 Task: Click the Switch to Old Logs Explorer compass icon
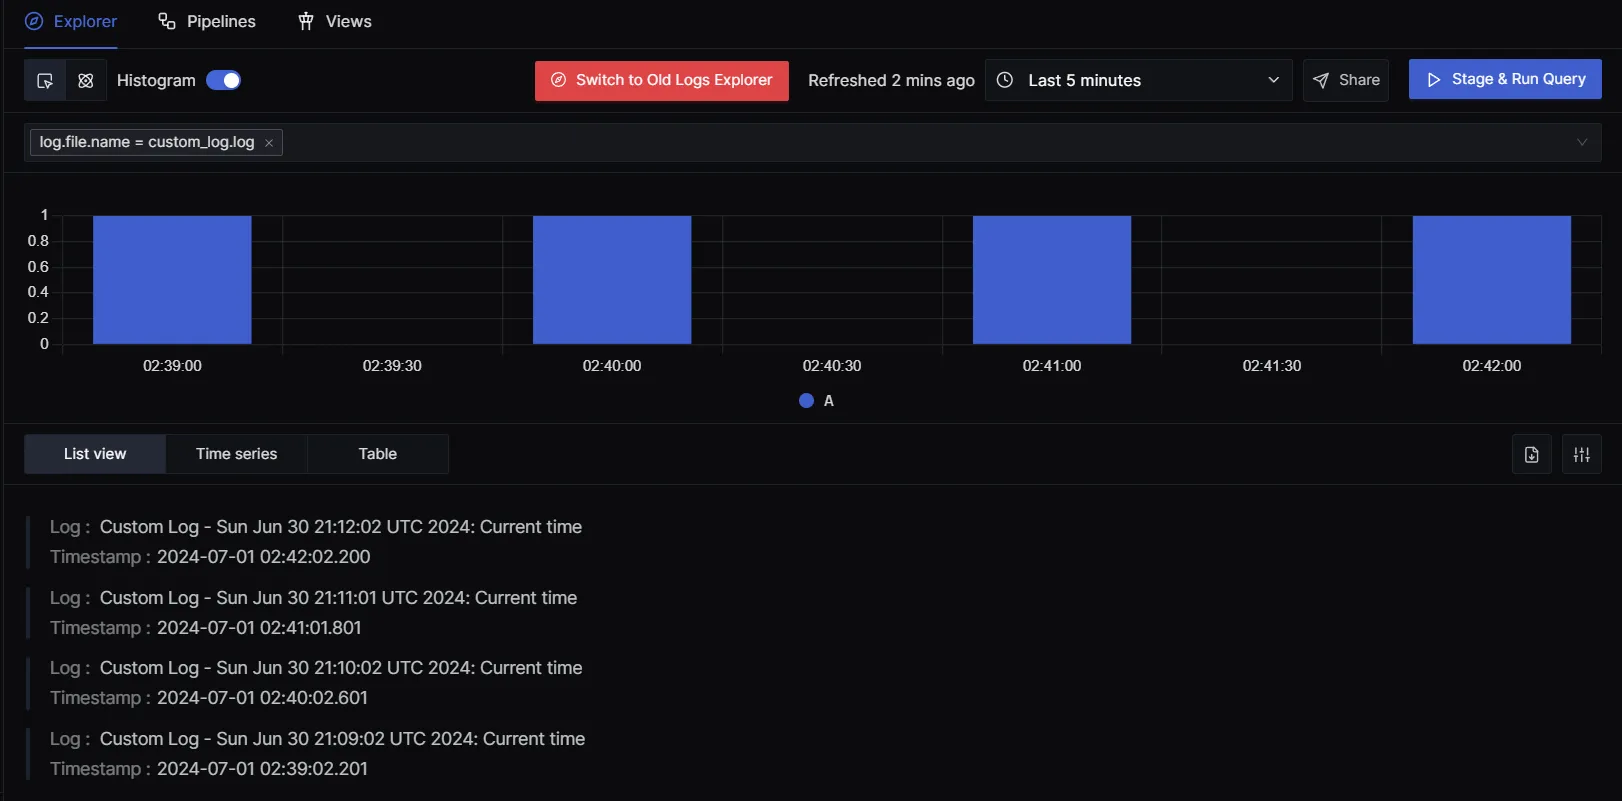[559, 80]
